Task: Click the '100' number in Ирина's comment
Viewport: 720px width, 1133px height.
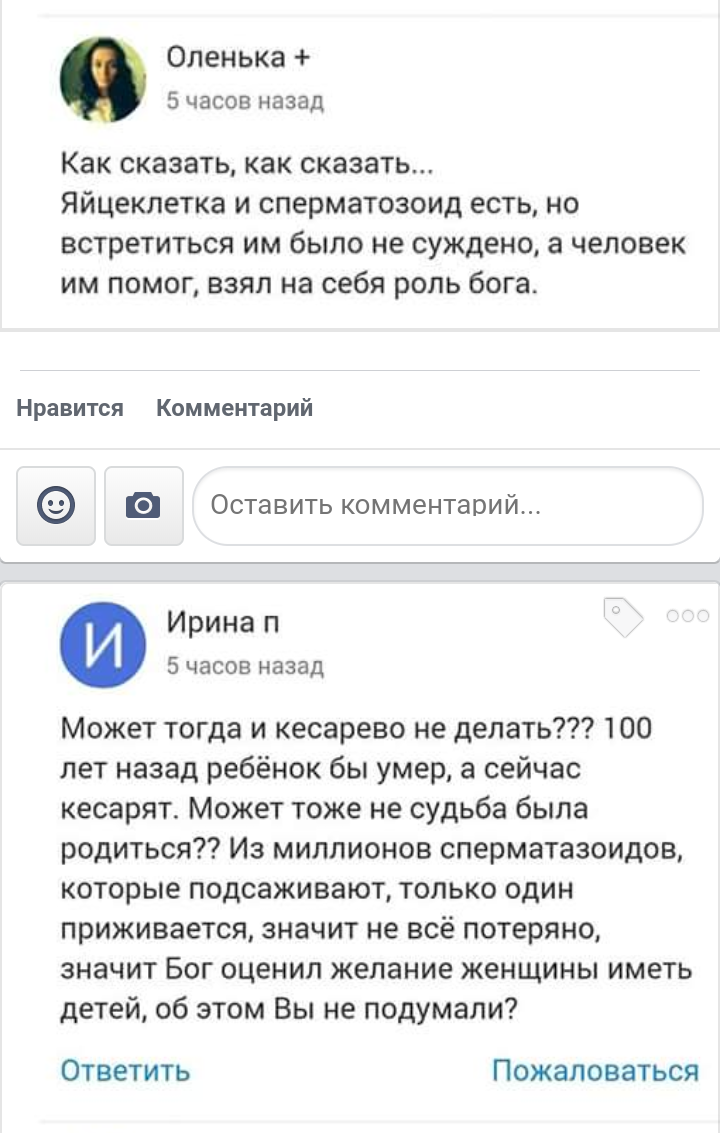Action: click(x=628, y=728)
